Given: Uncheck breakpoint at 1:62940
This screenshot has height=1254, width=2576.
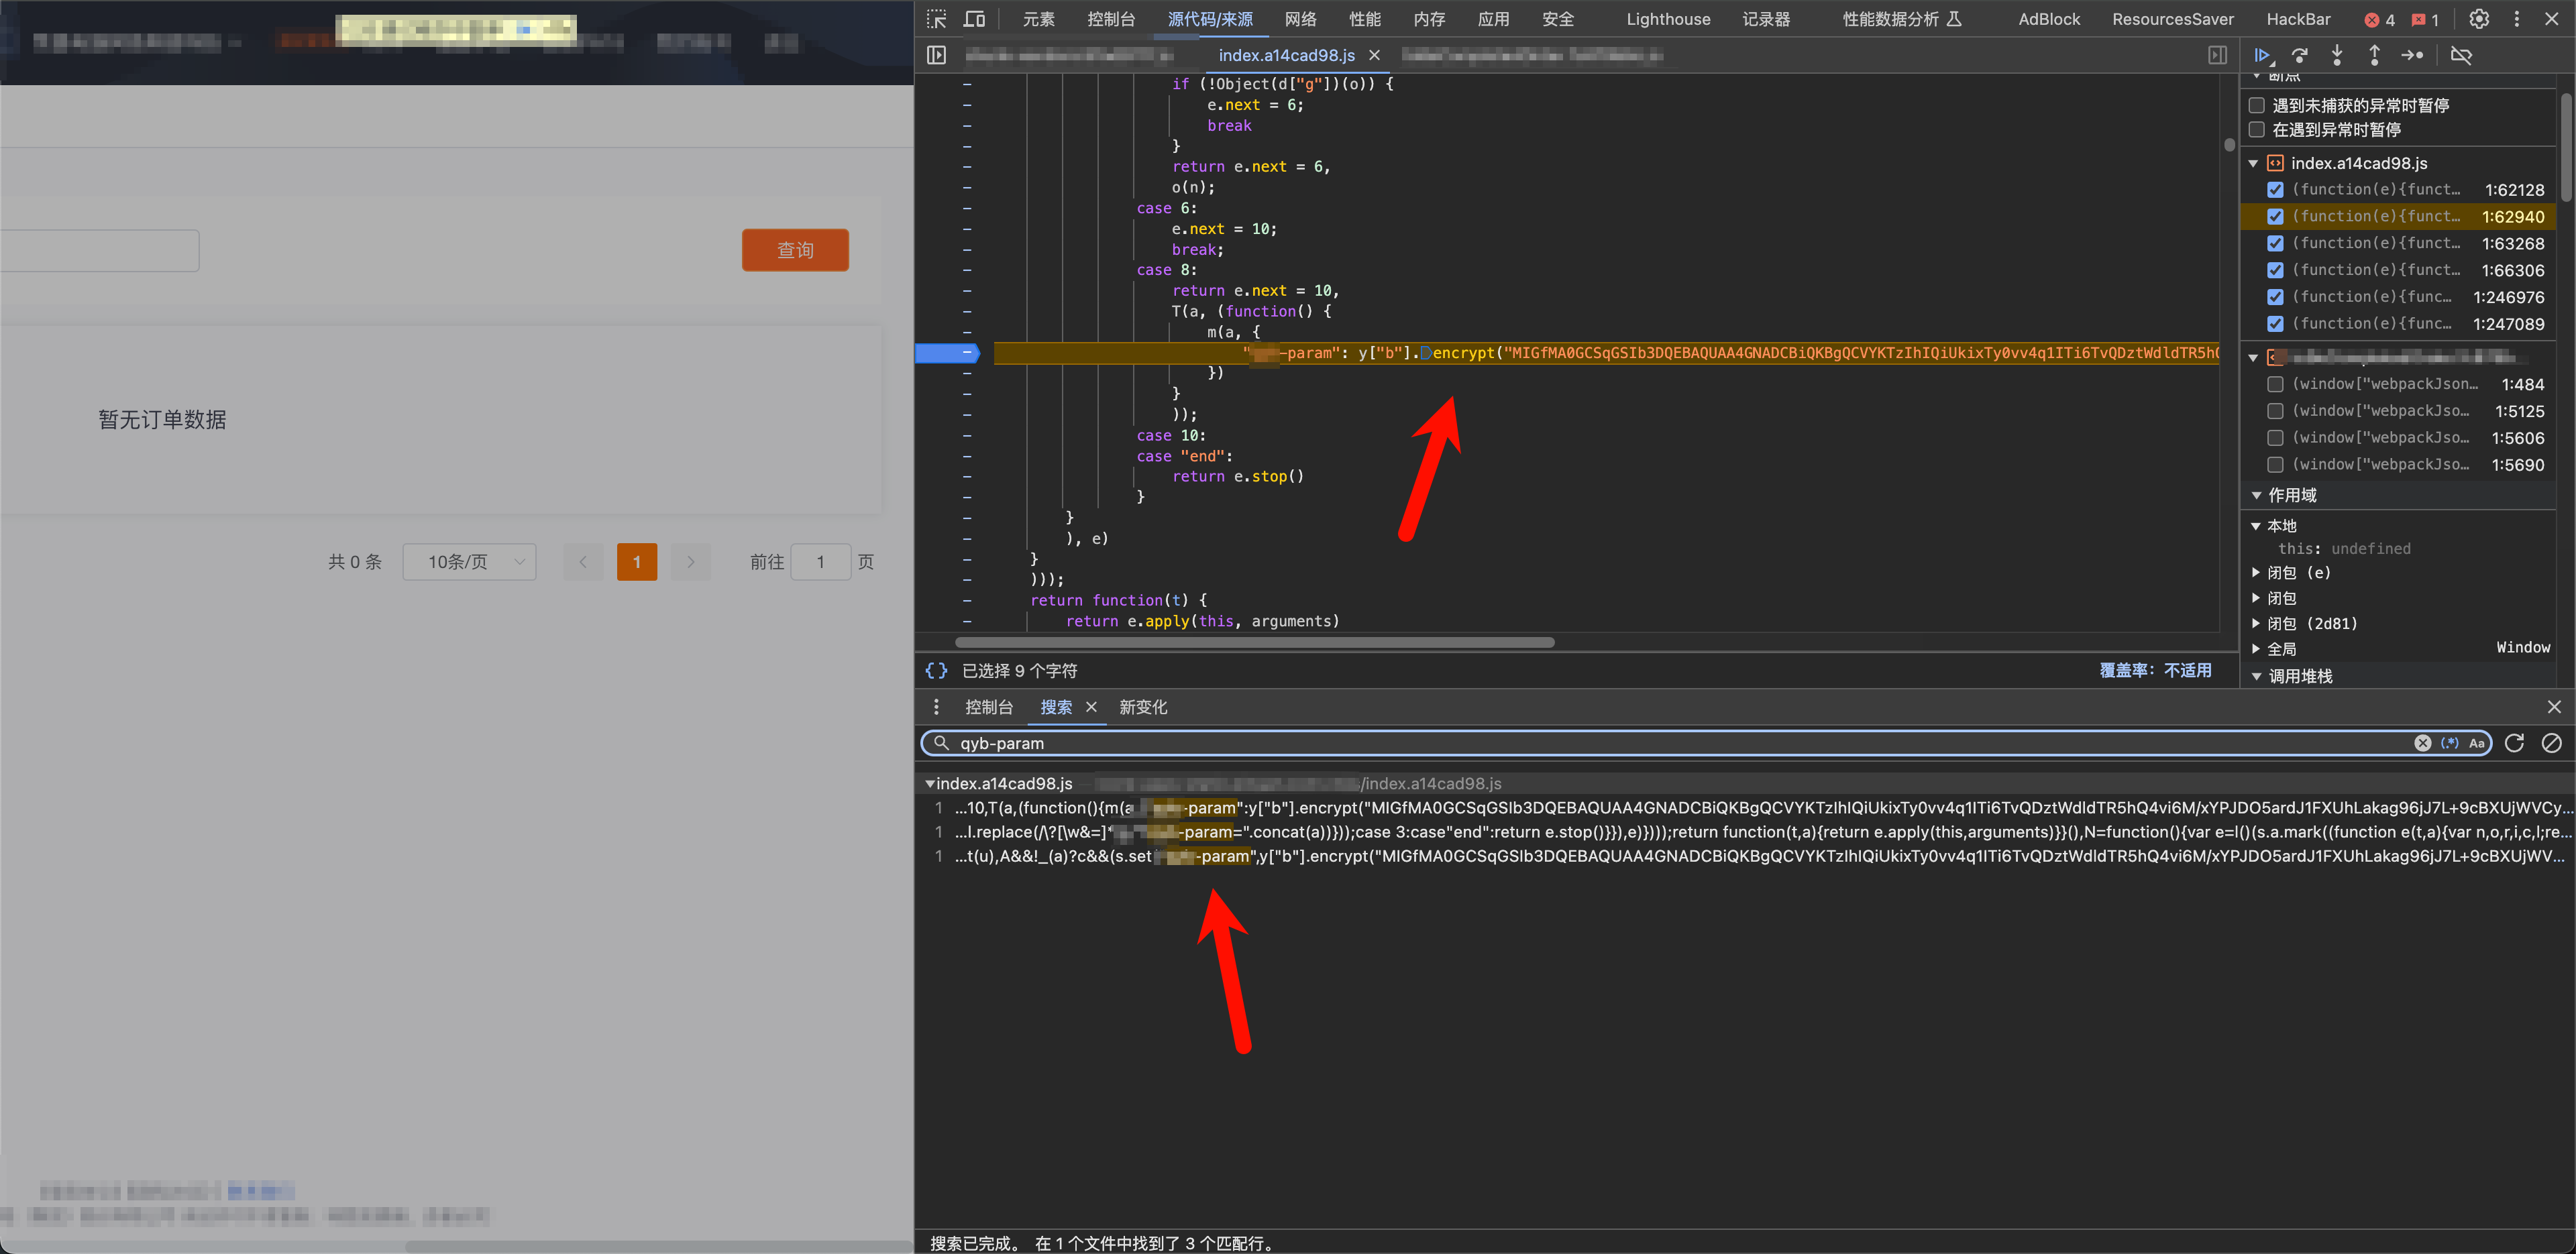Looking at the screenshot, I should [2276, 217].
